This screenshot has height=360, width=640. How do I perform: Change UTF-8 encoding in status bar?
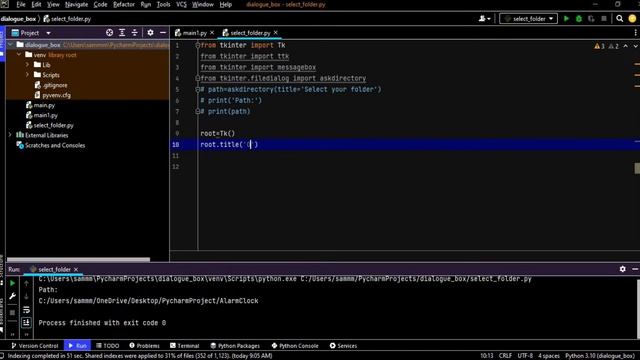[x=525, y=356]
